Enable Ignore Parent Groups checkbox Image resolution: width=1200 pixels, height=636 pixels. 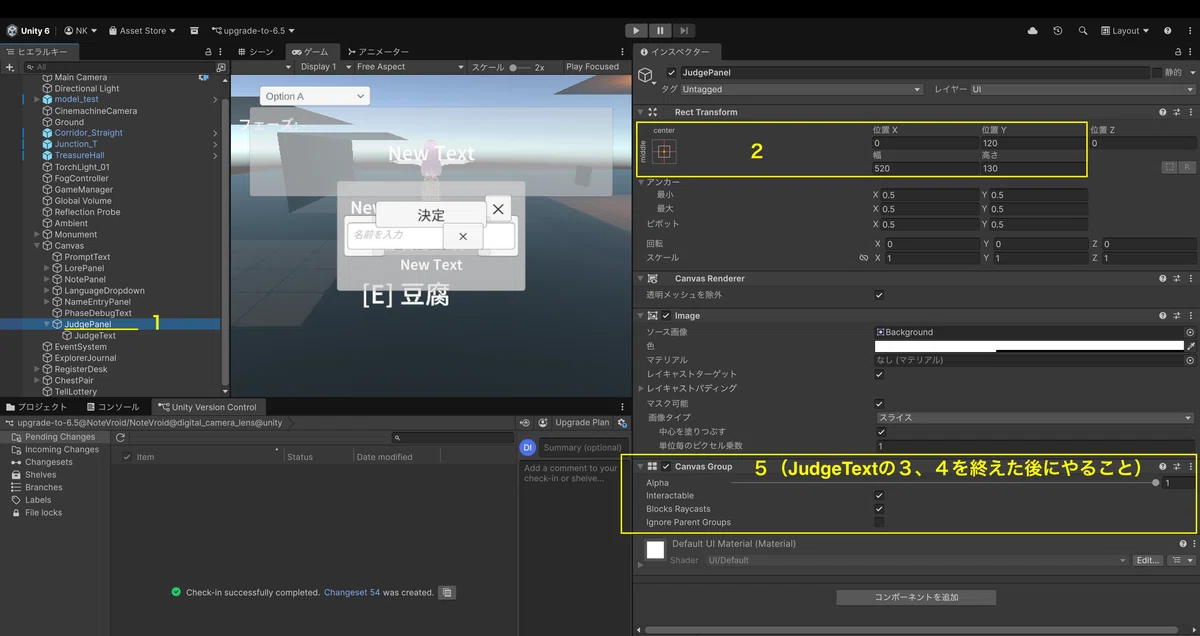coord(879,522)
